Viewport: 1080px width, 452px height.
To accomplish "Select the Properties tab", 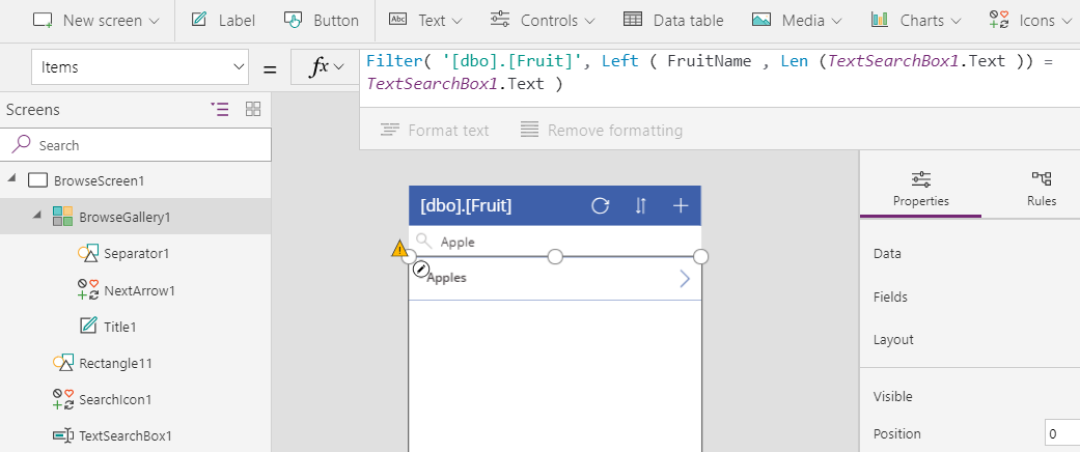I will 921,188.
